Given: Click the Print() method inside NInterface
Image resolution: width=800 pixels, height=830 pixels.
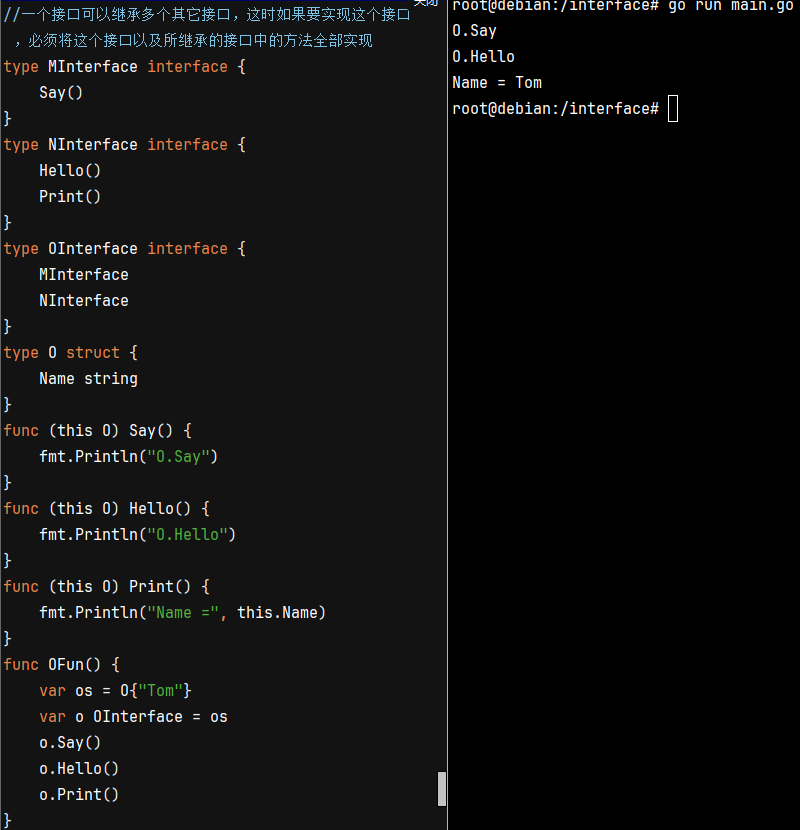Looking at the screenshot, I should tap(70, 197).
